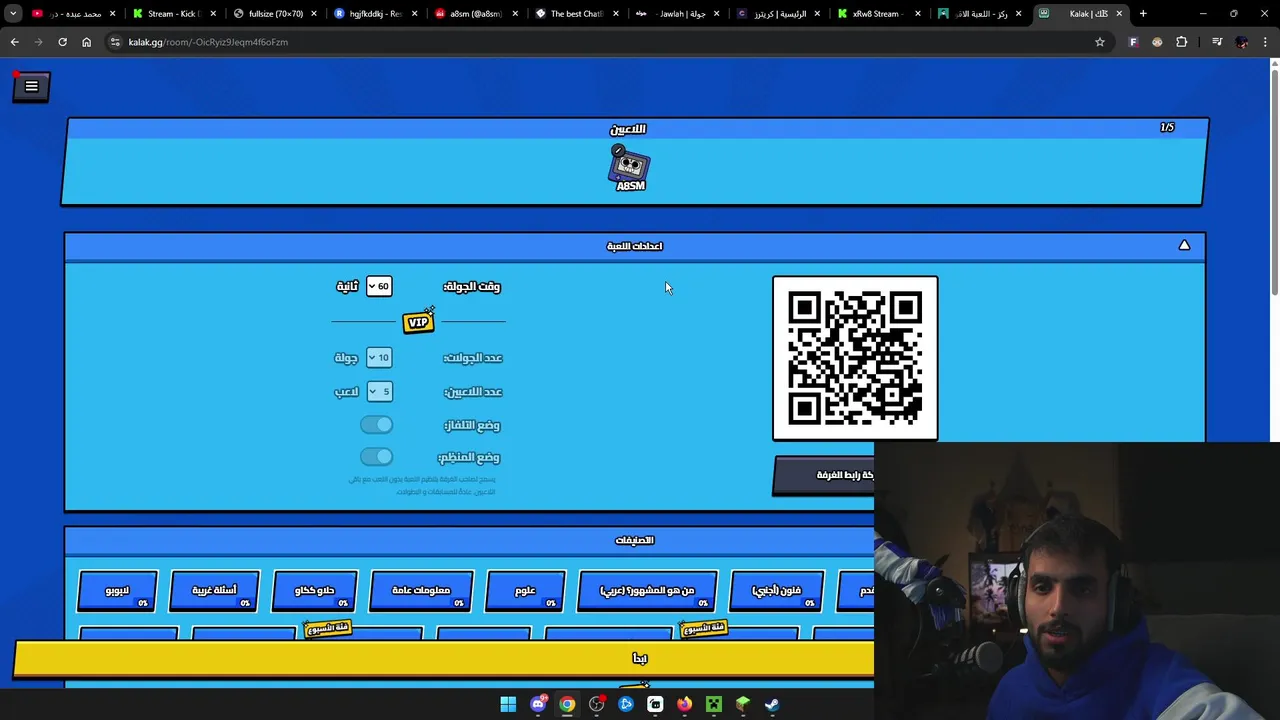Click the room QR code image
The height and width of the screenshot is (720, 1280).
(x=855, y=358)
